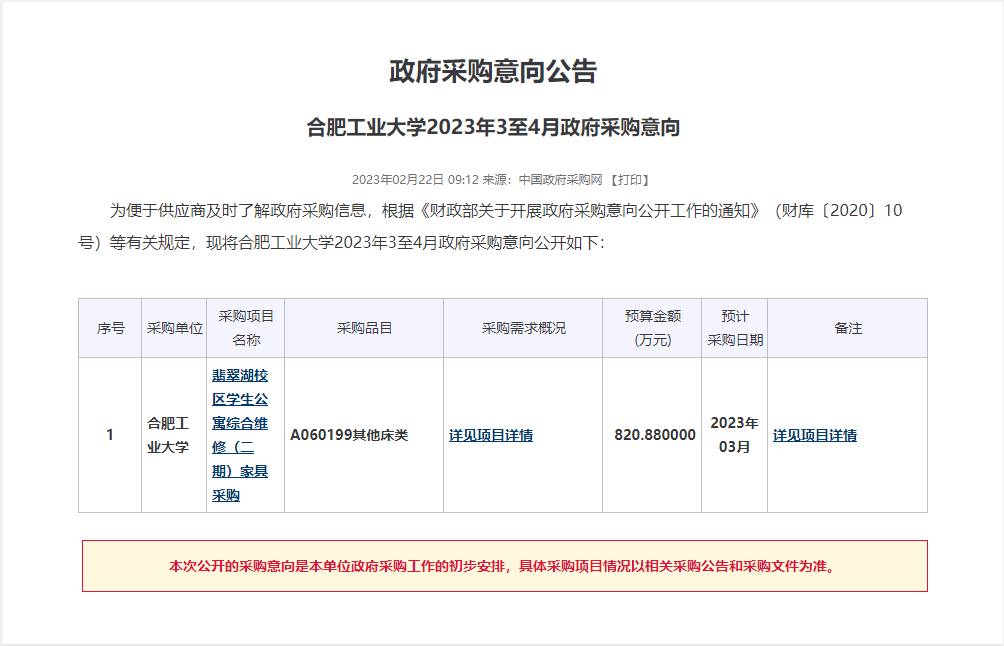This screenshot has height=646, width=1004.
Task: Select the 采购品目 column header
Action: click(364, 328)
